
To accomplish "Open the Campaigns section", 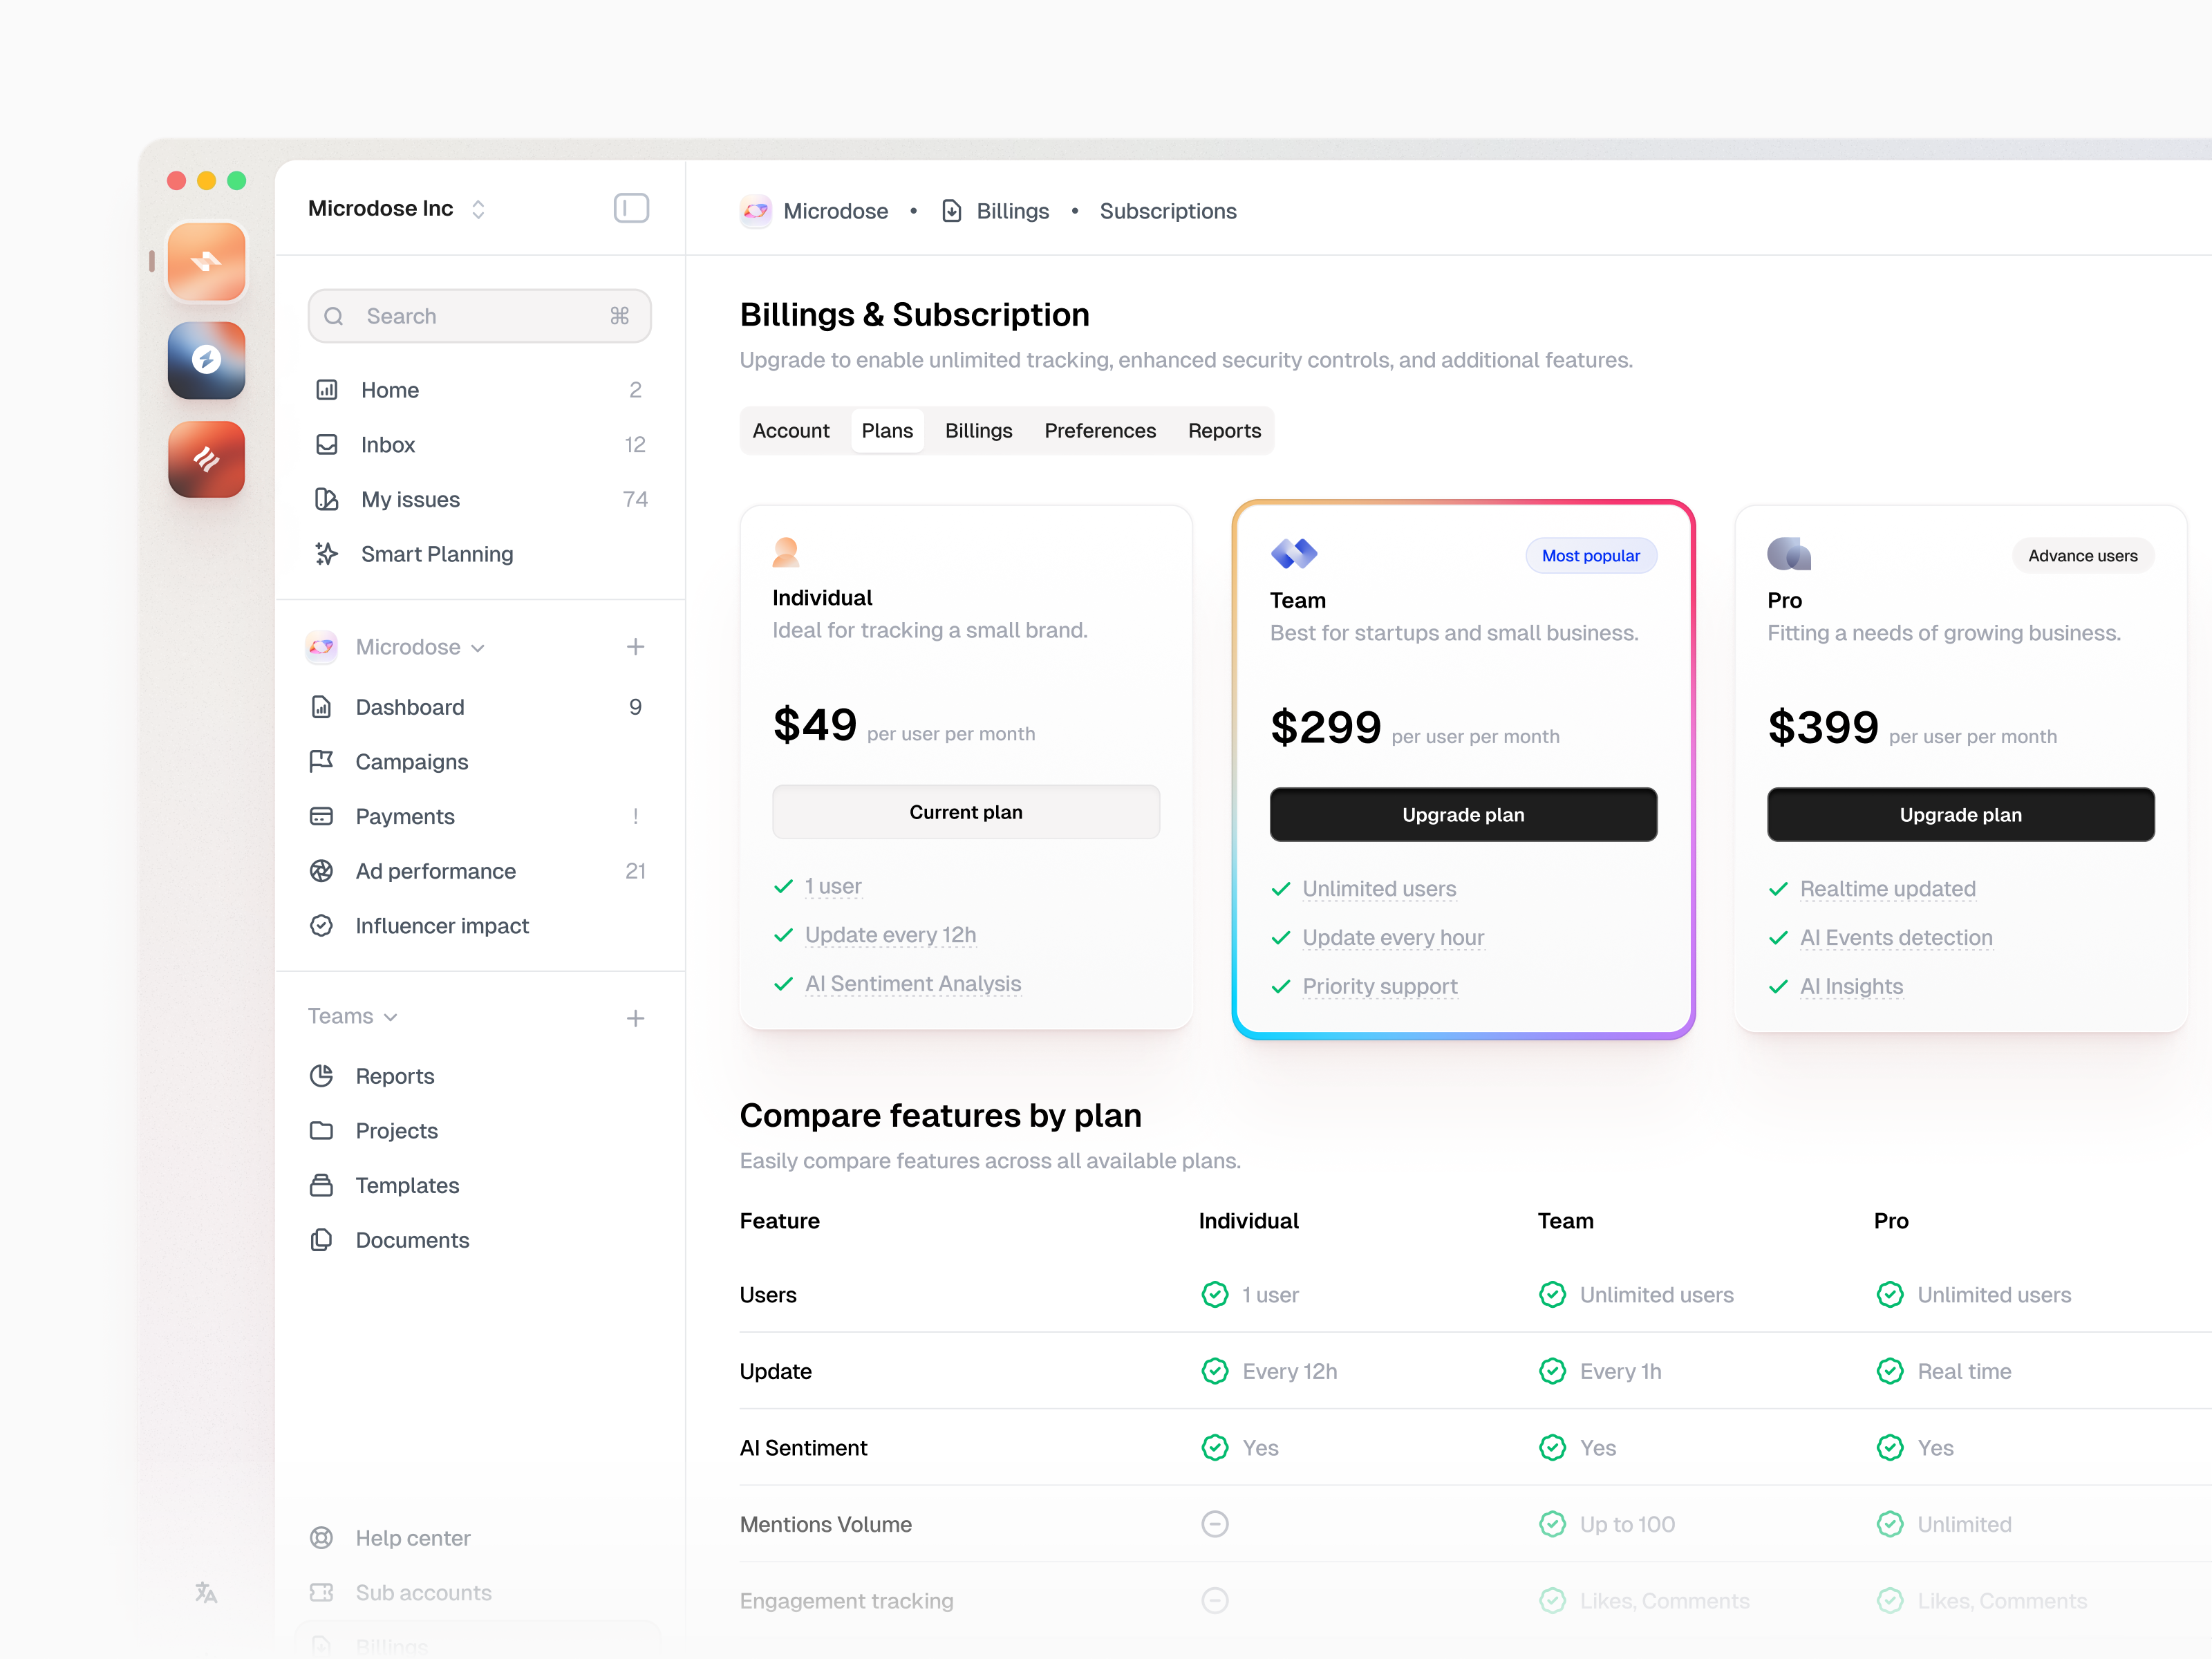I will click(x=412, y=762).
